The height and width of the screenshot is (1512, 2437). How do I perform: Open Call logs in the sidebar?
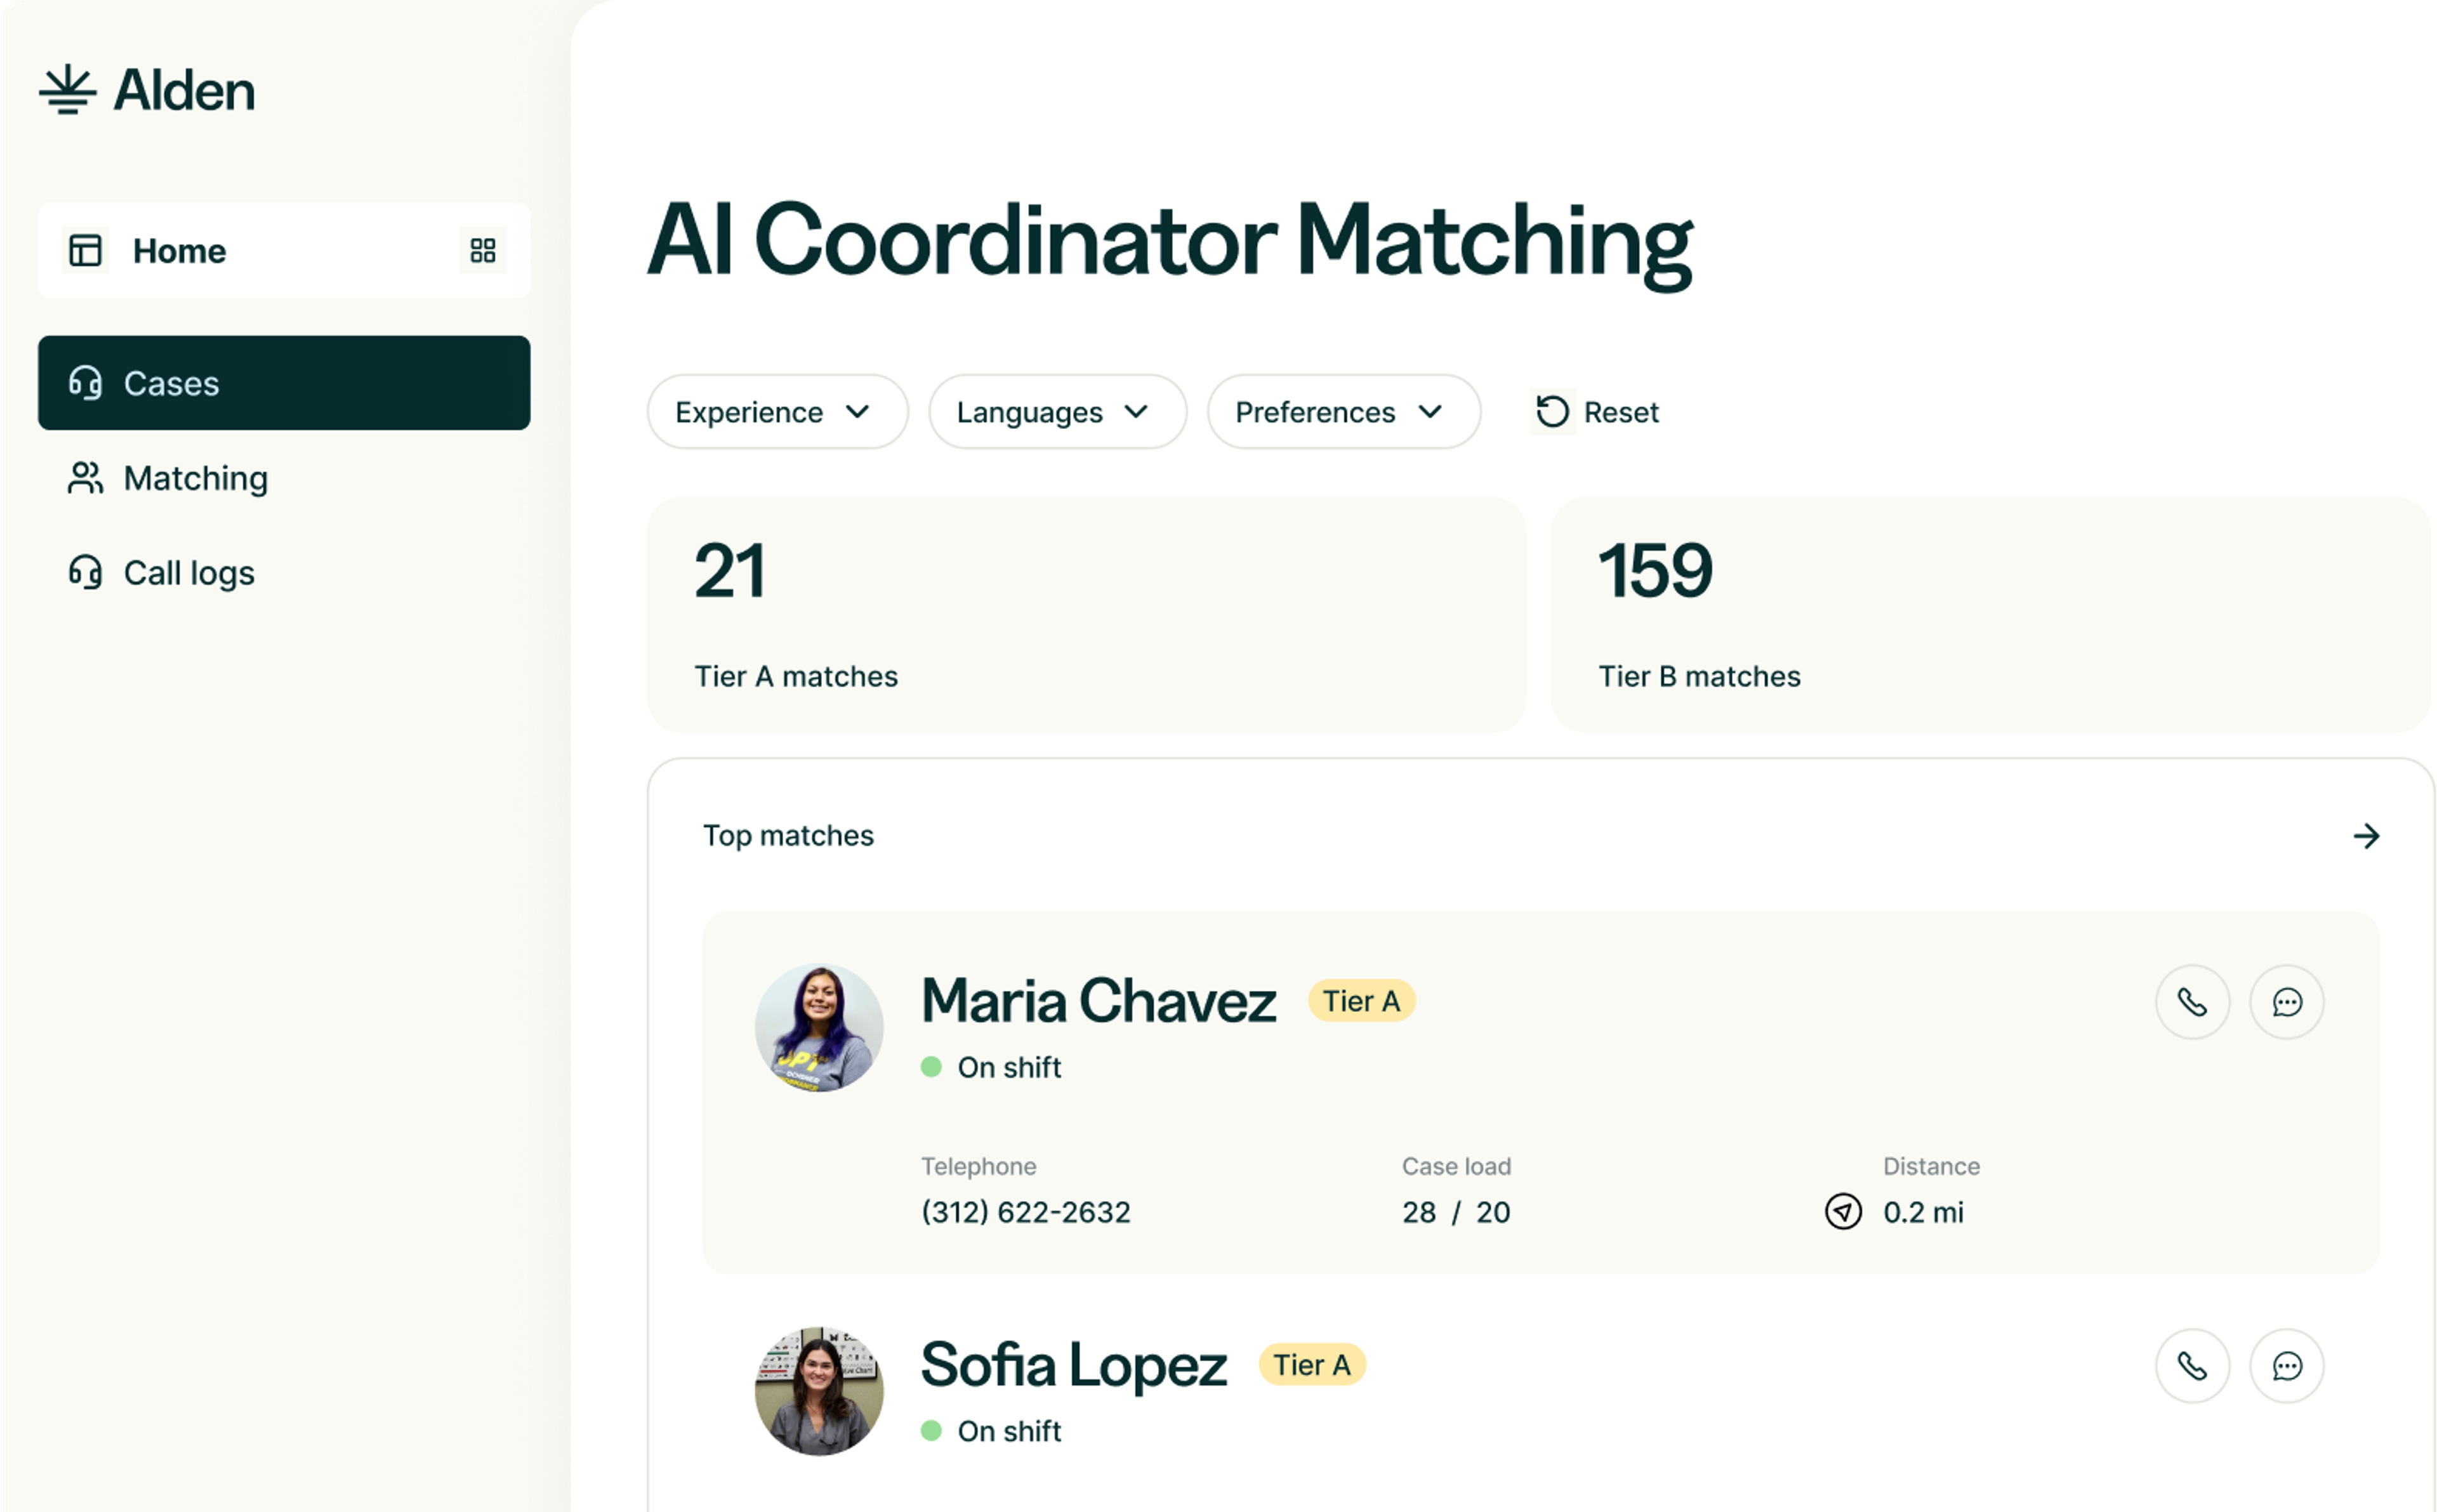pyautogui.click(x=284, y=573)
